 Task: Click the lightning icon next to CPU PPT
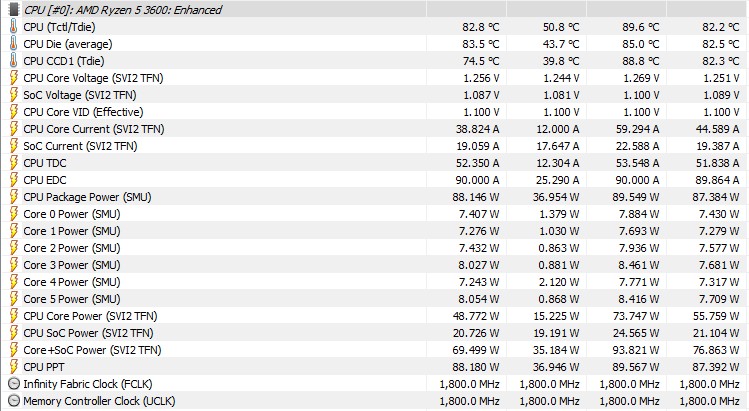[12, 367]
